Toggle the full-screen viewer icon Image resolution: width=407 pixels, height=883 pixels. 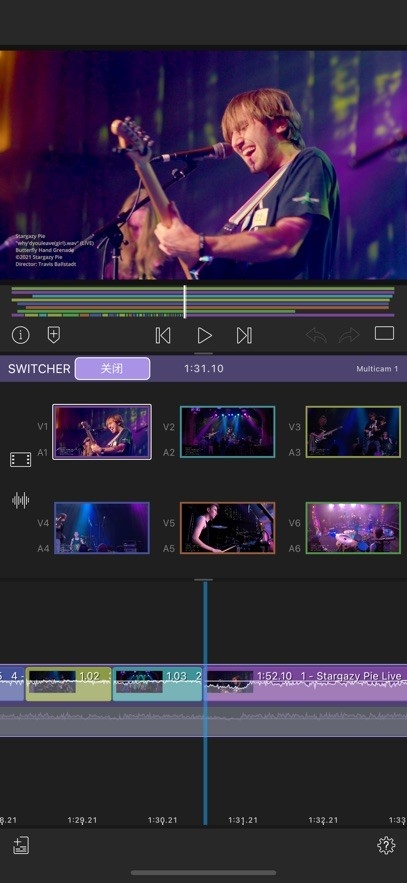coord(384,333)
